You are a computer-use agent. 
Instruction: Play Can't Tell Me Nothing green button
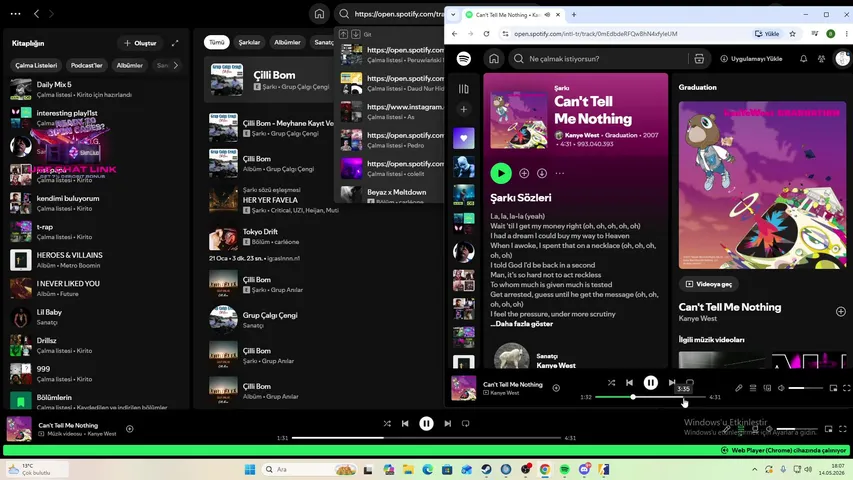(501, 173)
